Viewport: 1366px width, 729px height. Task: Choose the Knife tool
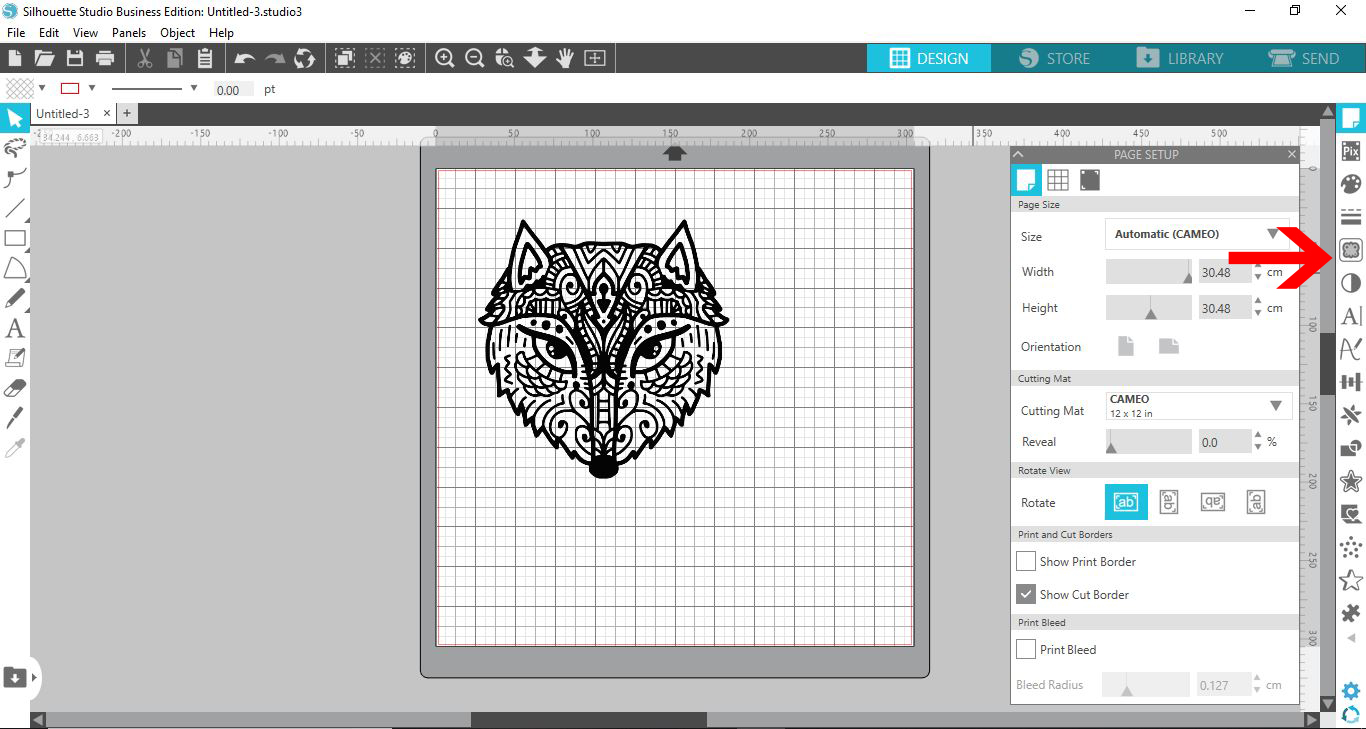14,417
